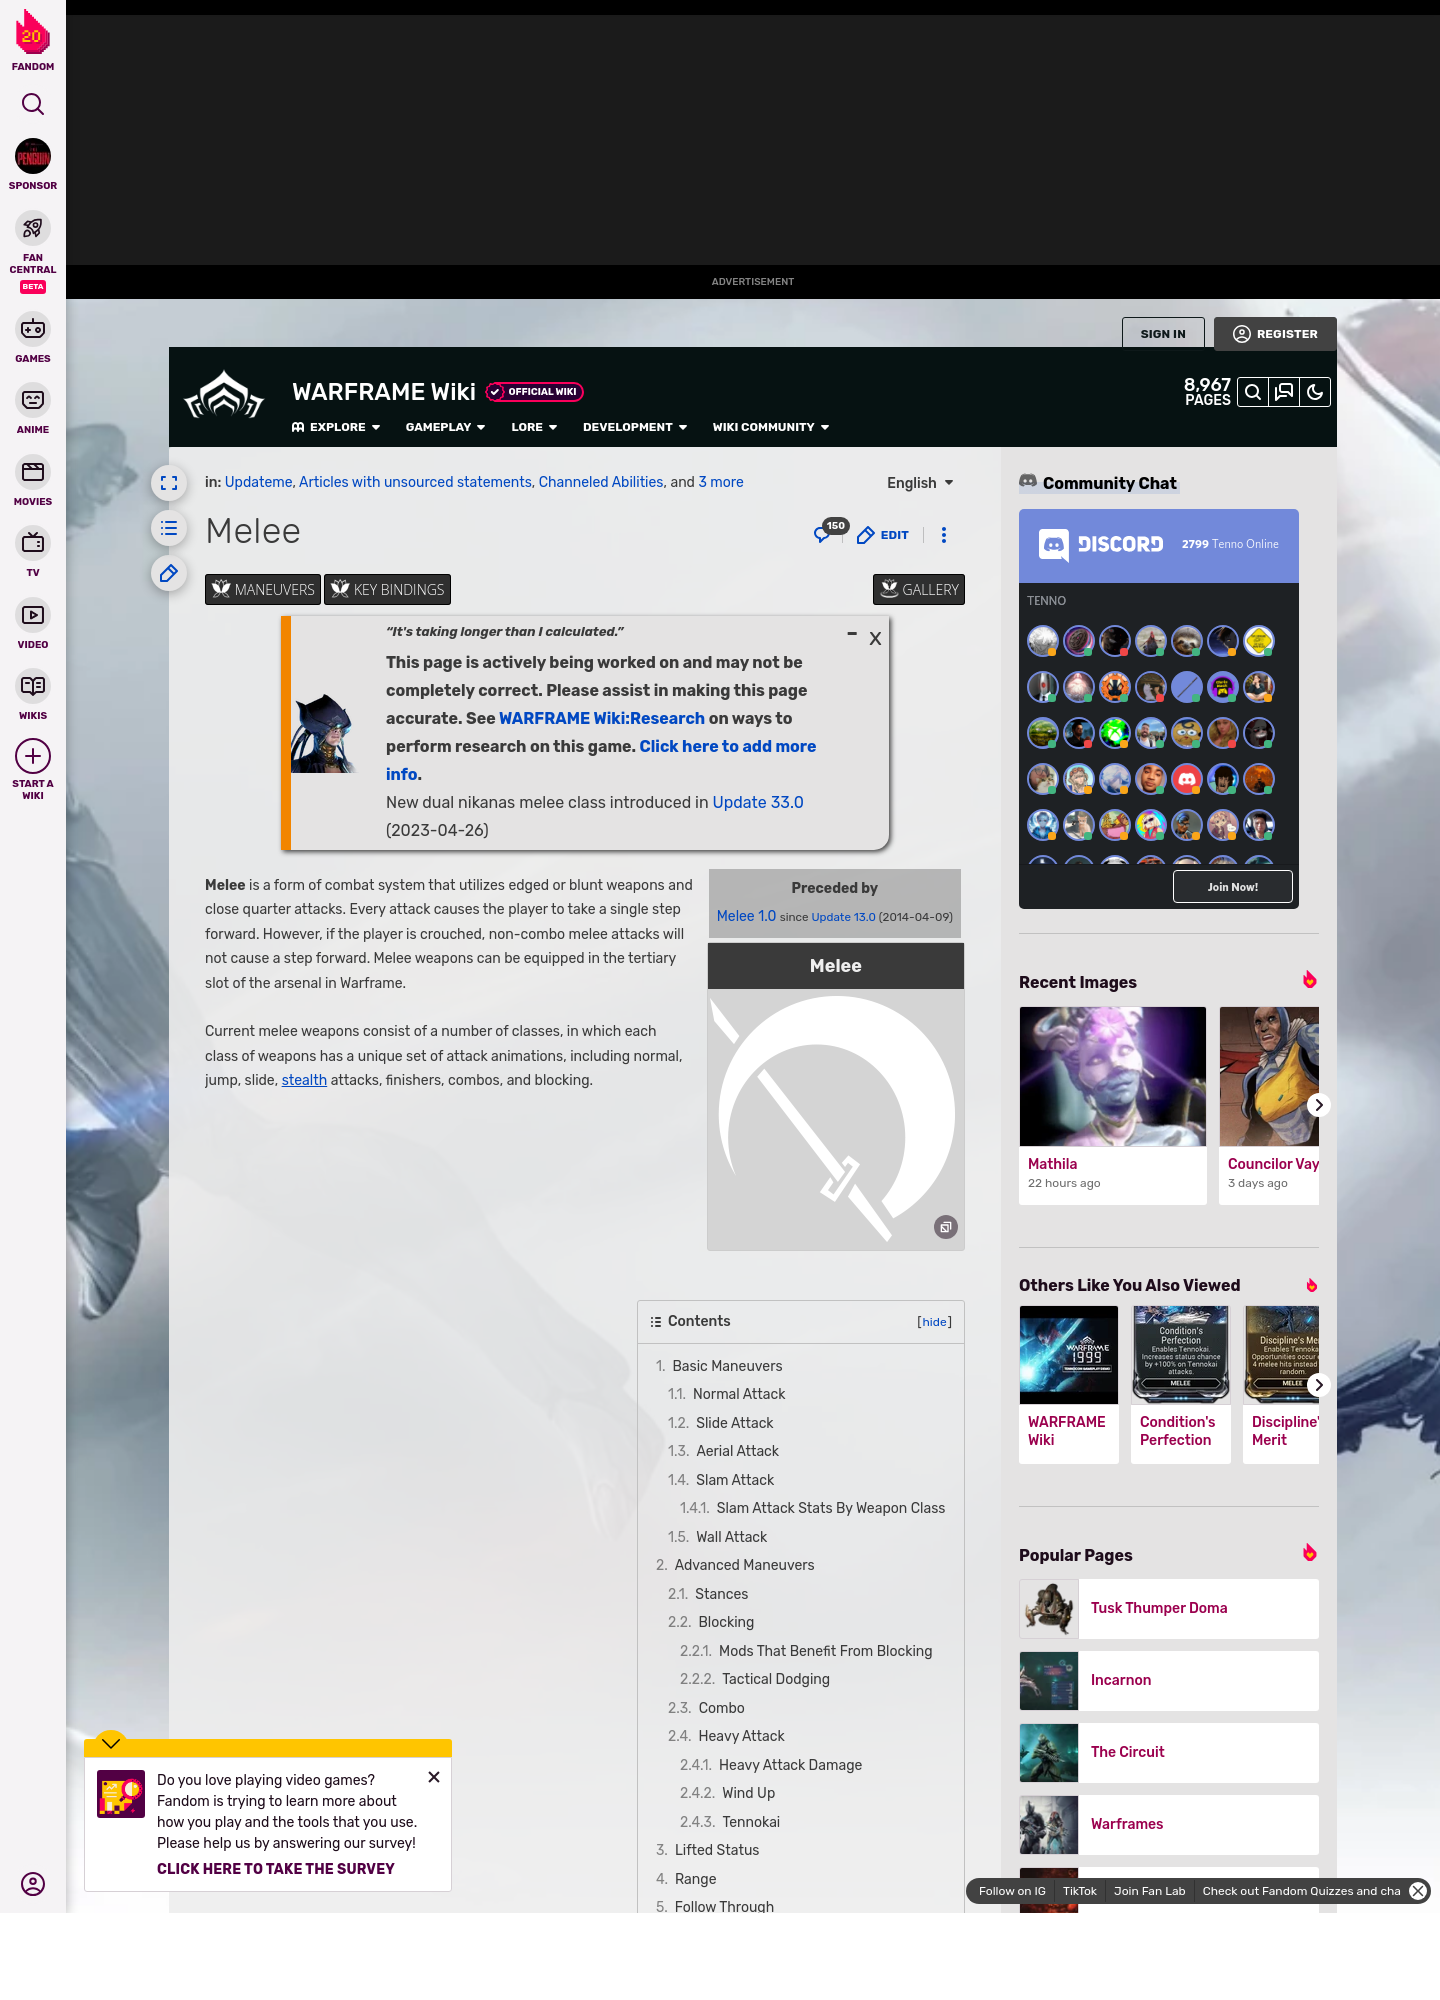Click the floating pencil edit icon
Screen dimensions: 1440x2000
pyautogui.click(x=169, y=573)
